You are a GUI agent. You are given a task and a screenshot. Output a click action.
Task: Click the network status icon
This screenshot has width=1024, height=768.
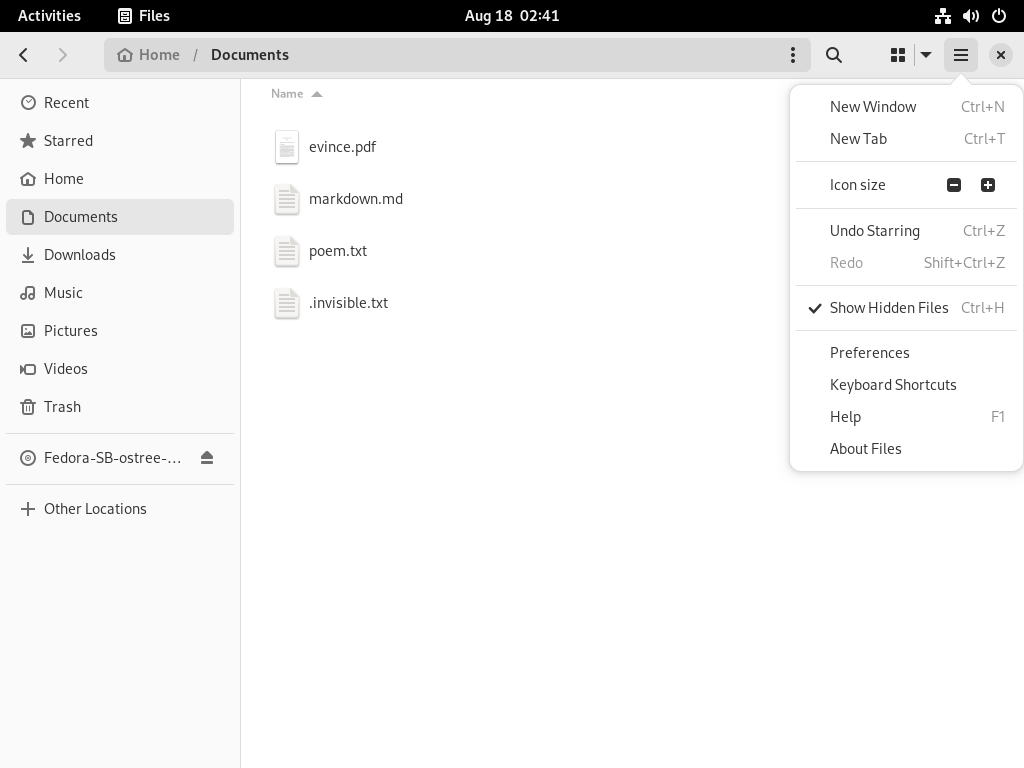pyautogui.click(x=942, y=16)
